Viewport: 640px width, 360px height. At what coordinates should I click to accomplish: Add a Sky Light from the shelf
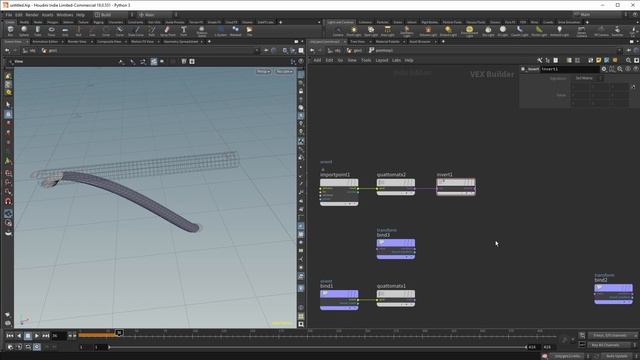tap(488, 31)
